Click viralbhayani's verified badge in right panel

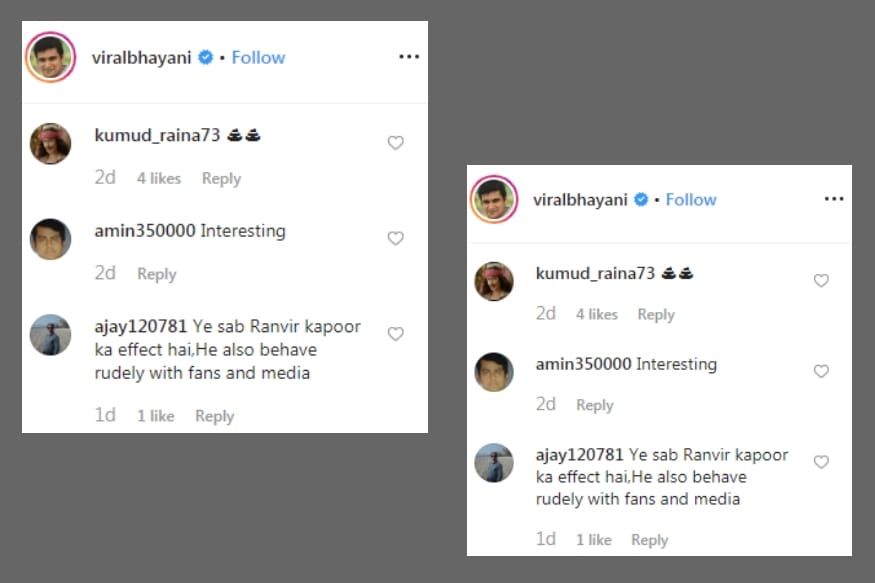[x=640, y=199]
